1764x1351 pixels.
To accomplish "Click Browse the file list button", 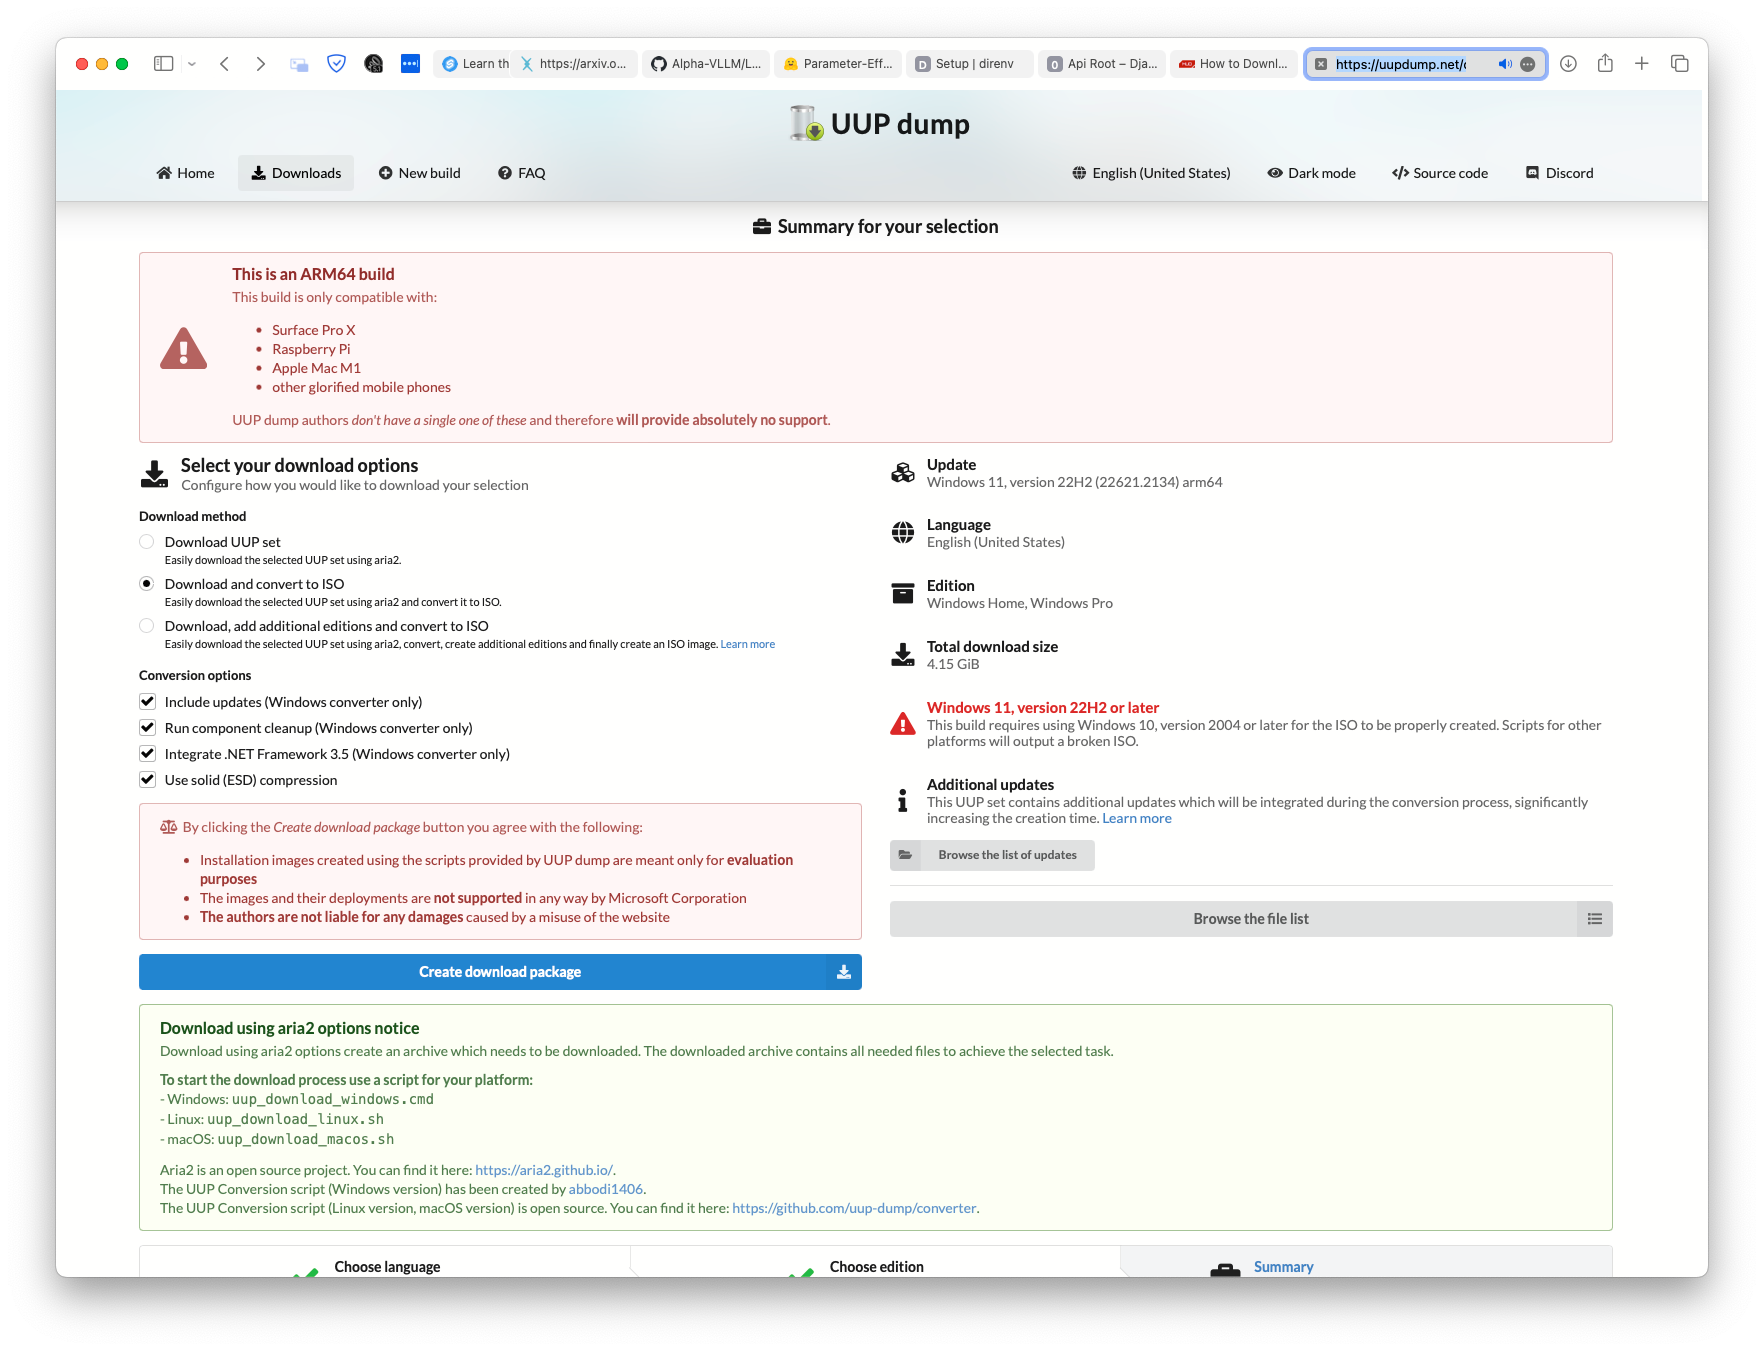I will pyautogui.click(x=1250, y=919).
